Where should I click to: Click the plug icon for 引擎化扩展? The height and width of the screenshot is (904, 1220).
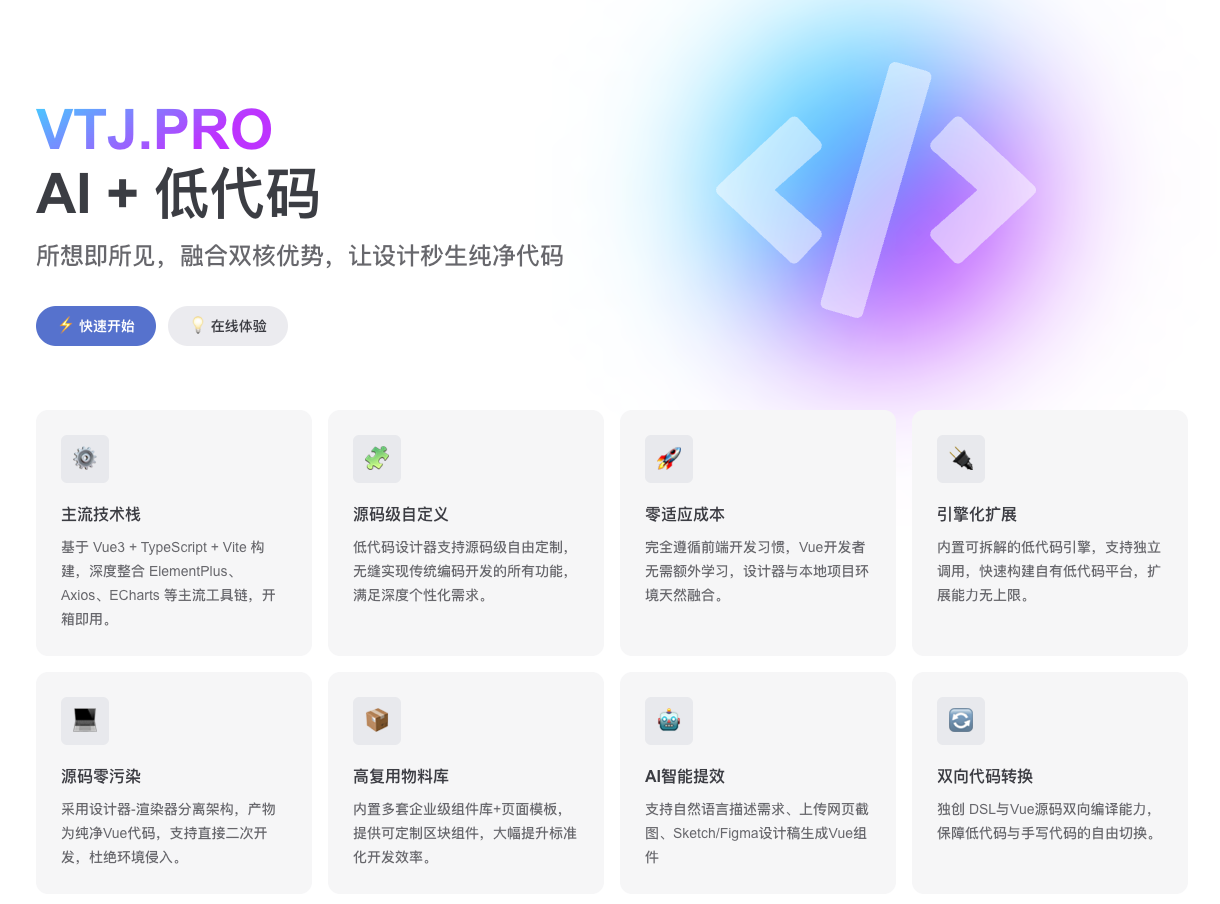point(961,459)
